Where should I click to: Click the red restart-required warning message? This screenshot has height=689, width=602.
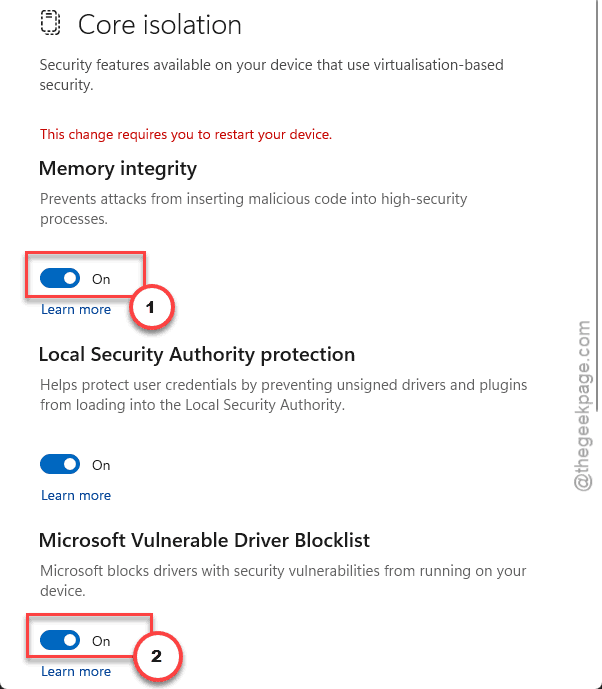pos(186,134)
